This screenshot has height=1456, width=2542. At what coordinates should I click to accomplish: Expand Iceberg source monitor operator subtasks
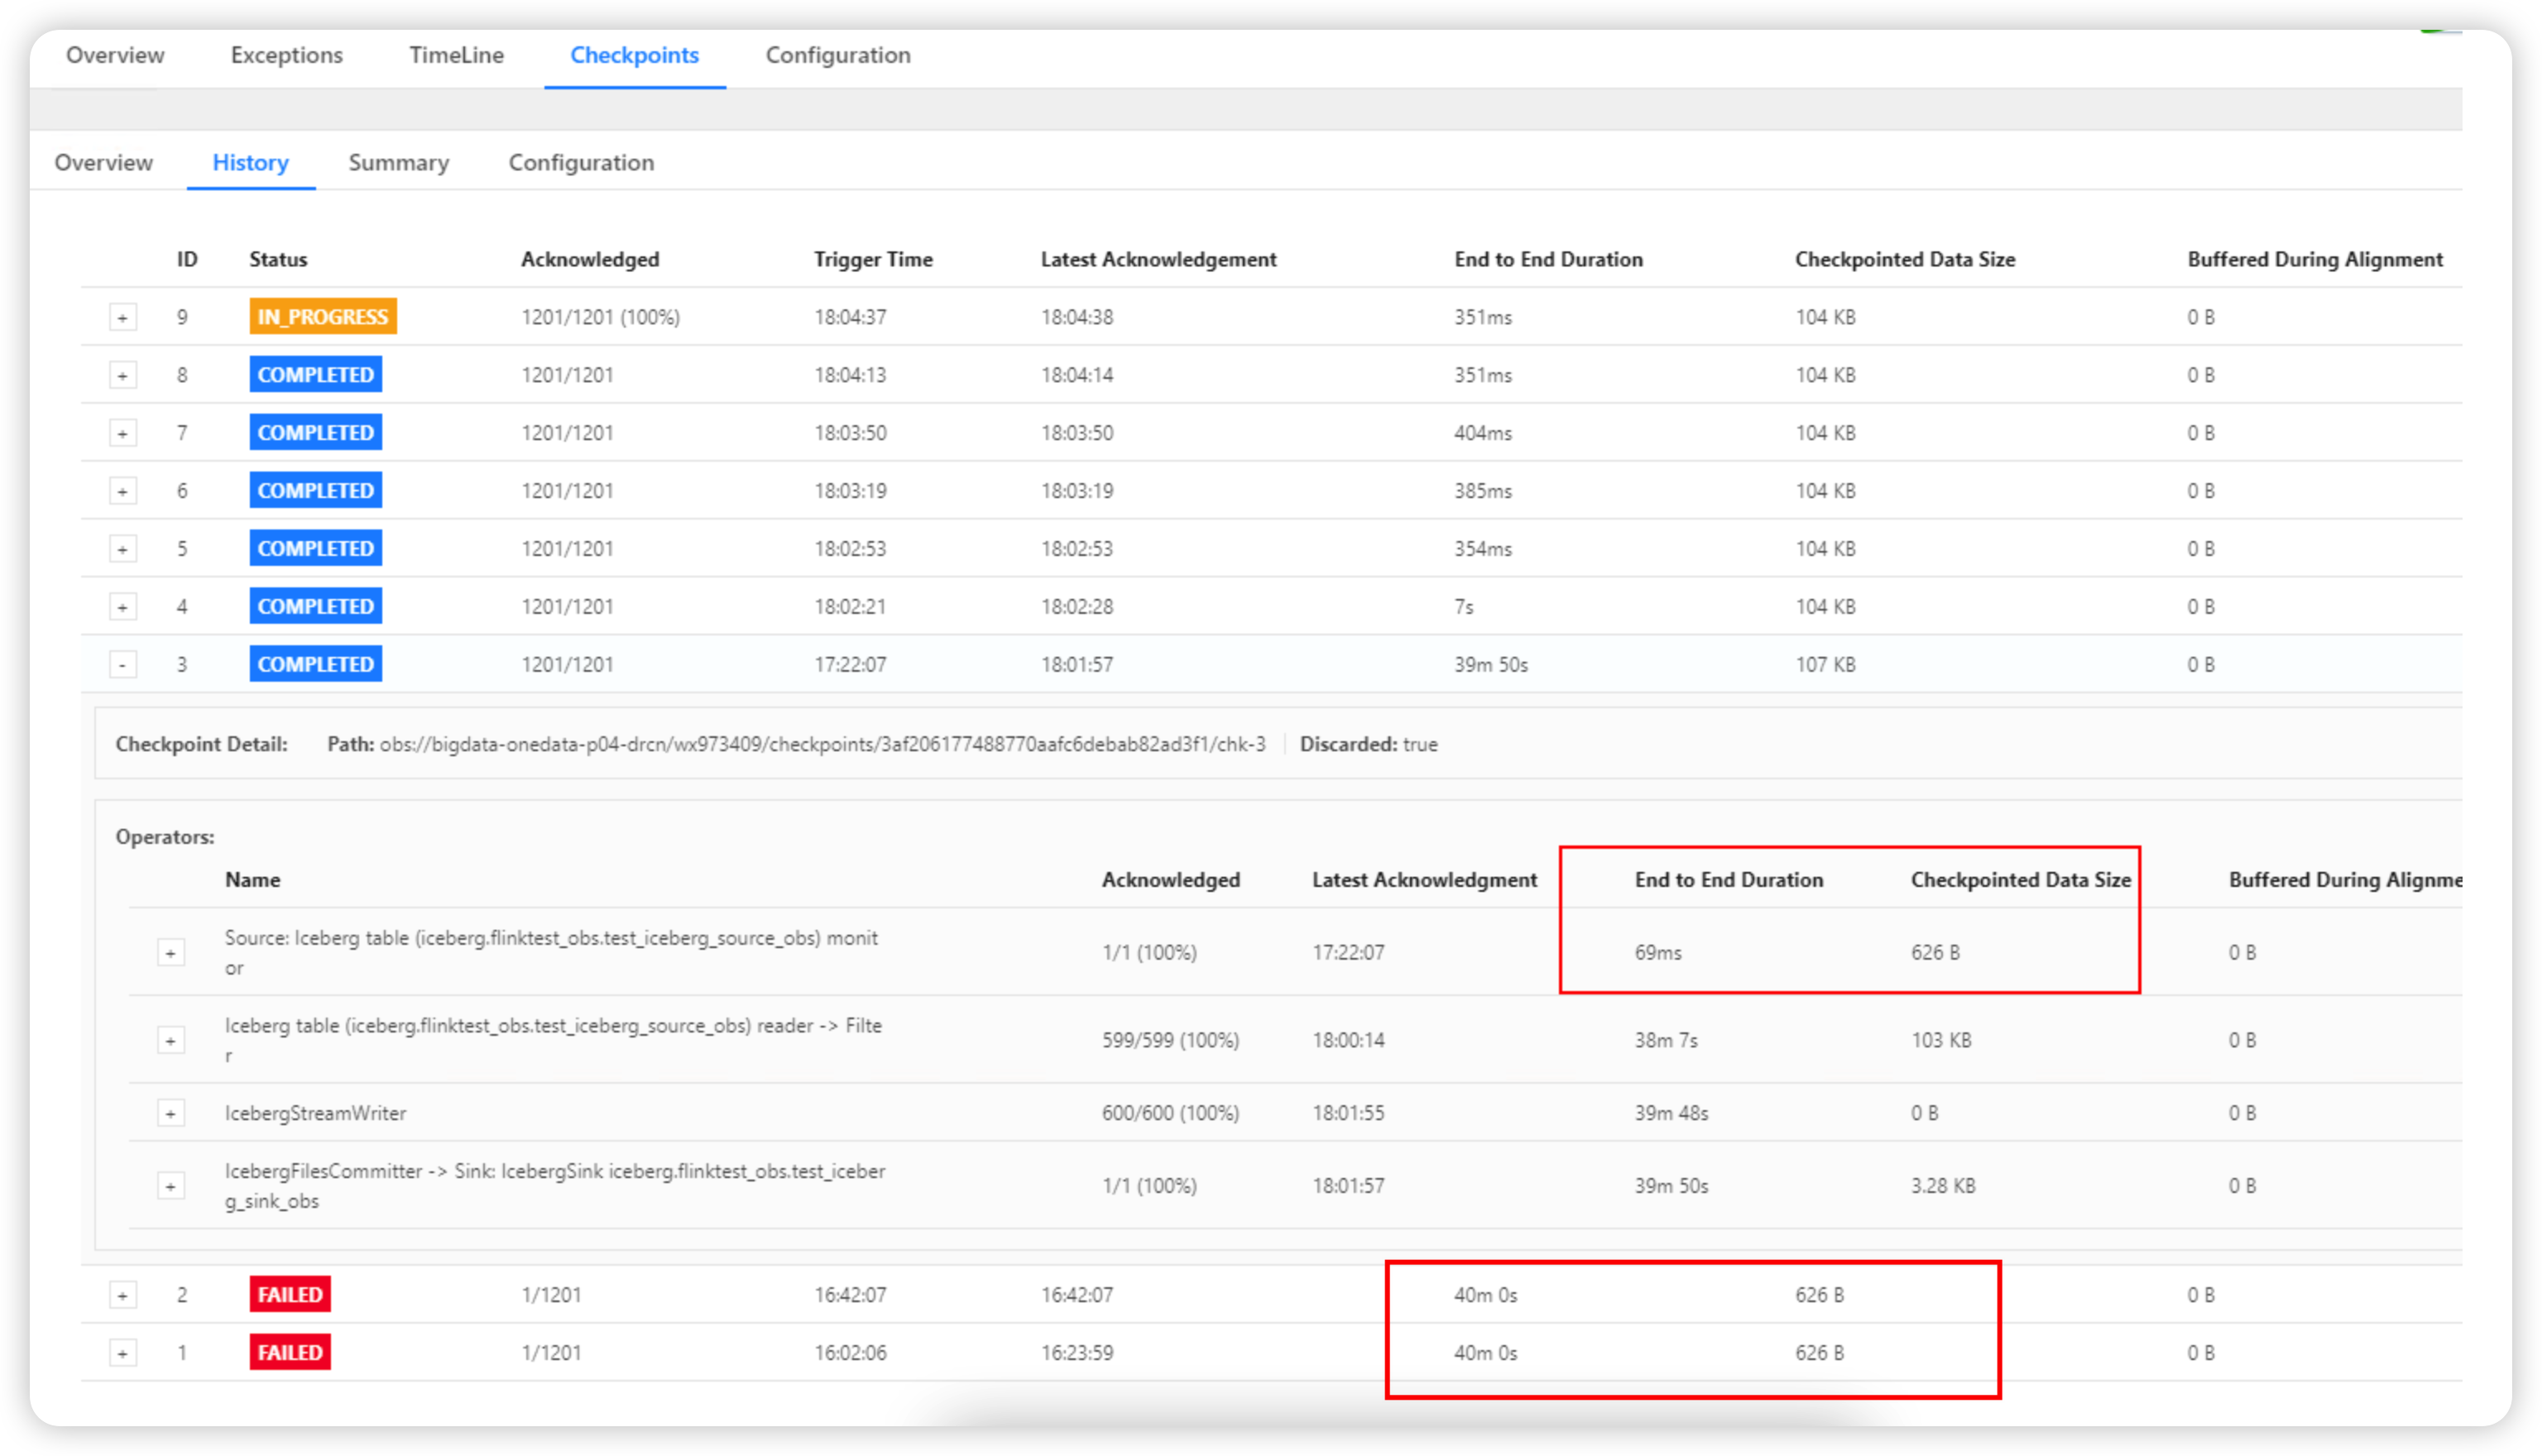171,953
